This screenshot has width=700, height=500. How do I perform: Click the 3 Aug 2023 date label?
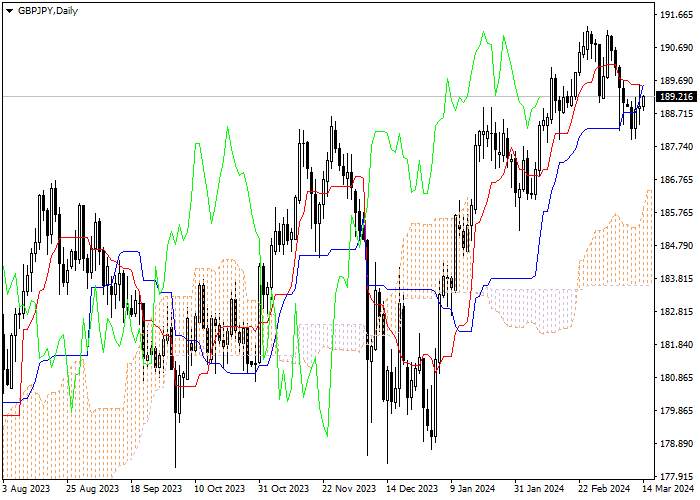26,488
